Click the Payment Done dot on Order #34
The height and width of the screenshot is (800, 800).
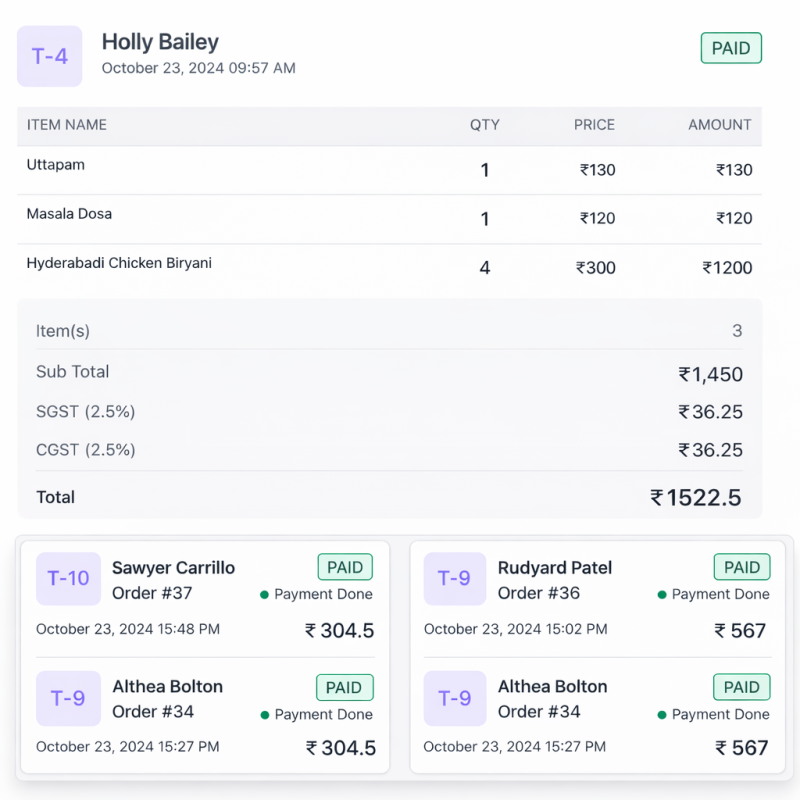263,714
